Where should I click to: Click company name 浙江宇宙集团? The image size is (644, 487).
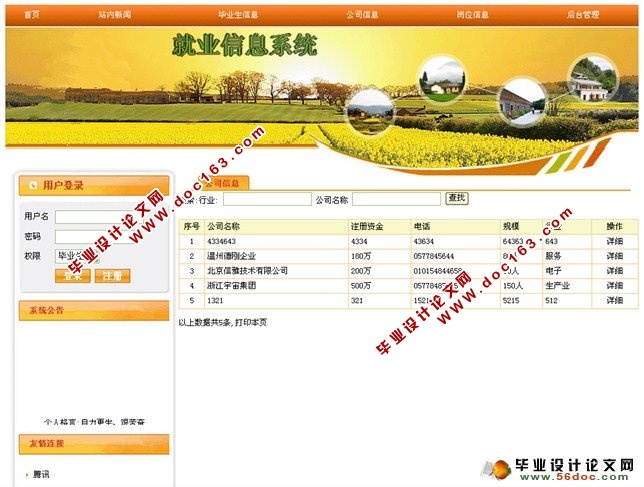(x=231, y=286)
